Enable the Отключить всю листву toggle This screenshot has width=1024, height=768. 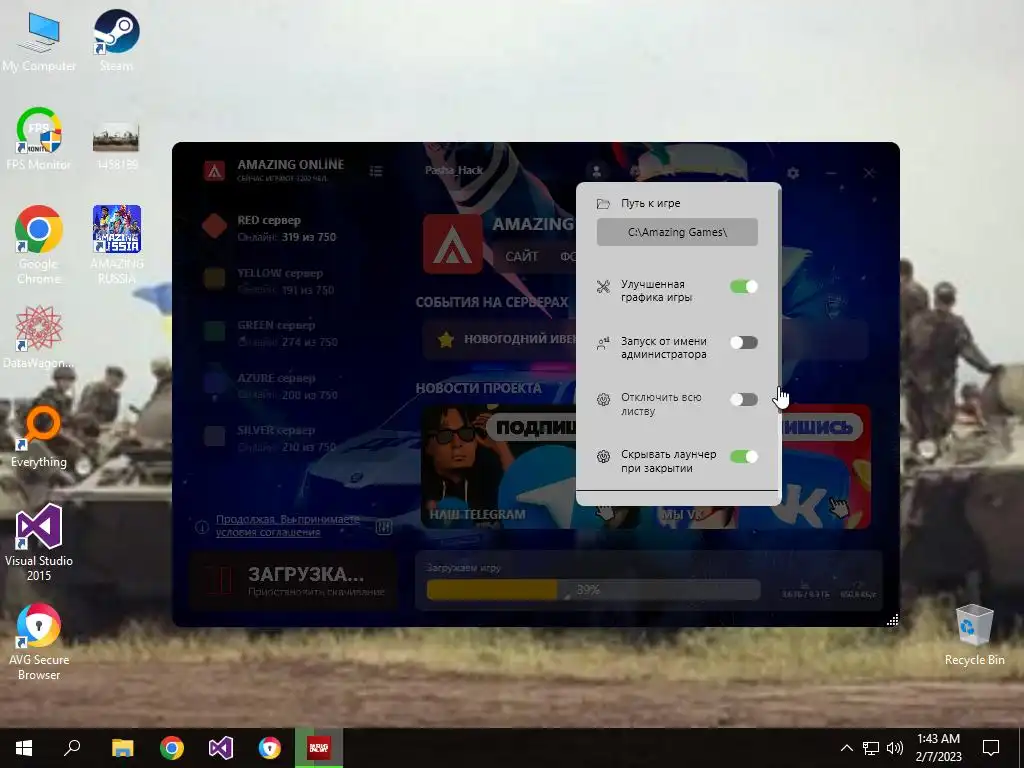[x=744, y=399]
